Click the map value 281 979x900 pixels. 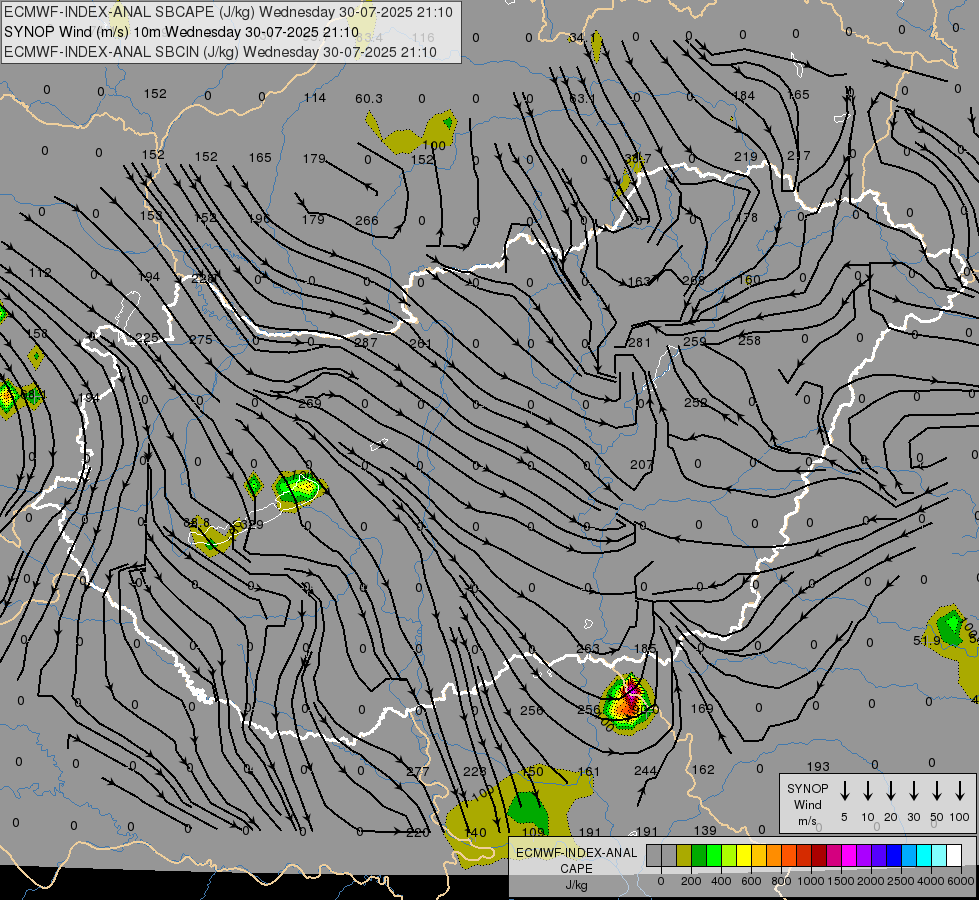point(639,342)
